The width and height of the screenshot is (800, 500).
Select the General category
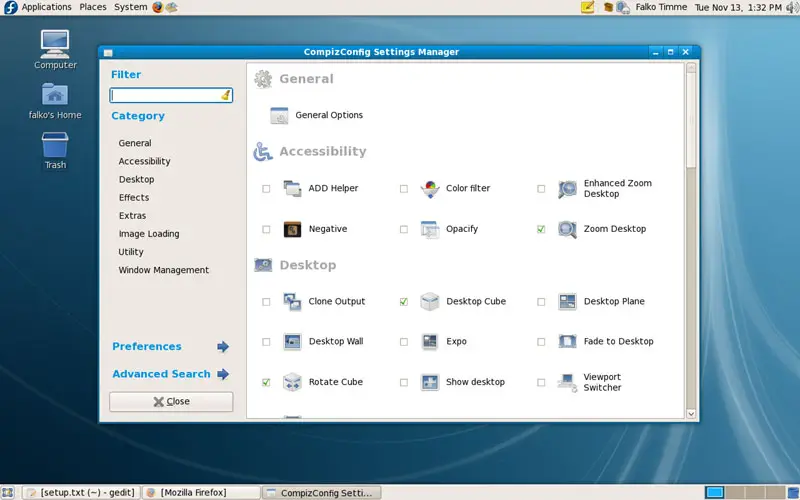point(135,143)
